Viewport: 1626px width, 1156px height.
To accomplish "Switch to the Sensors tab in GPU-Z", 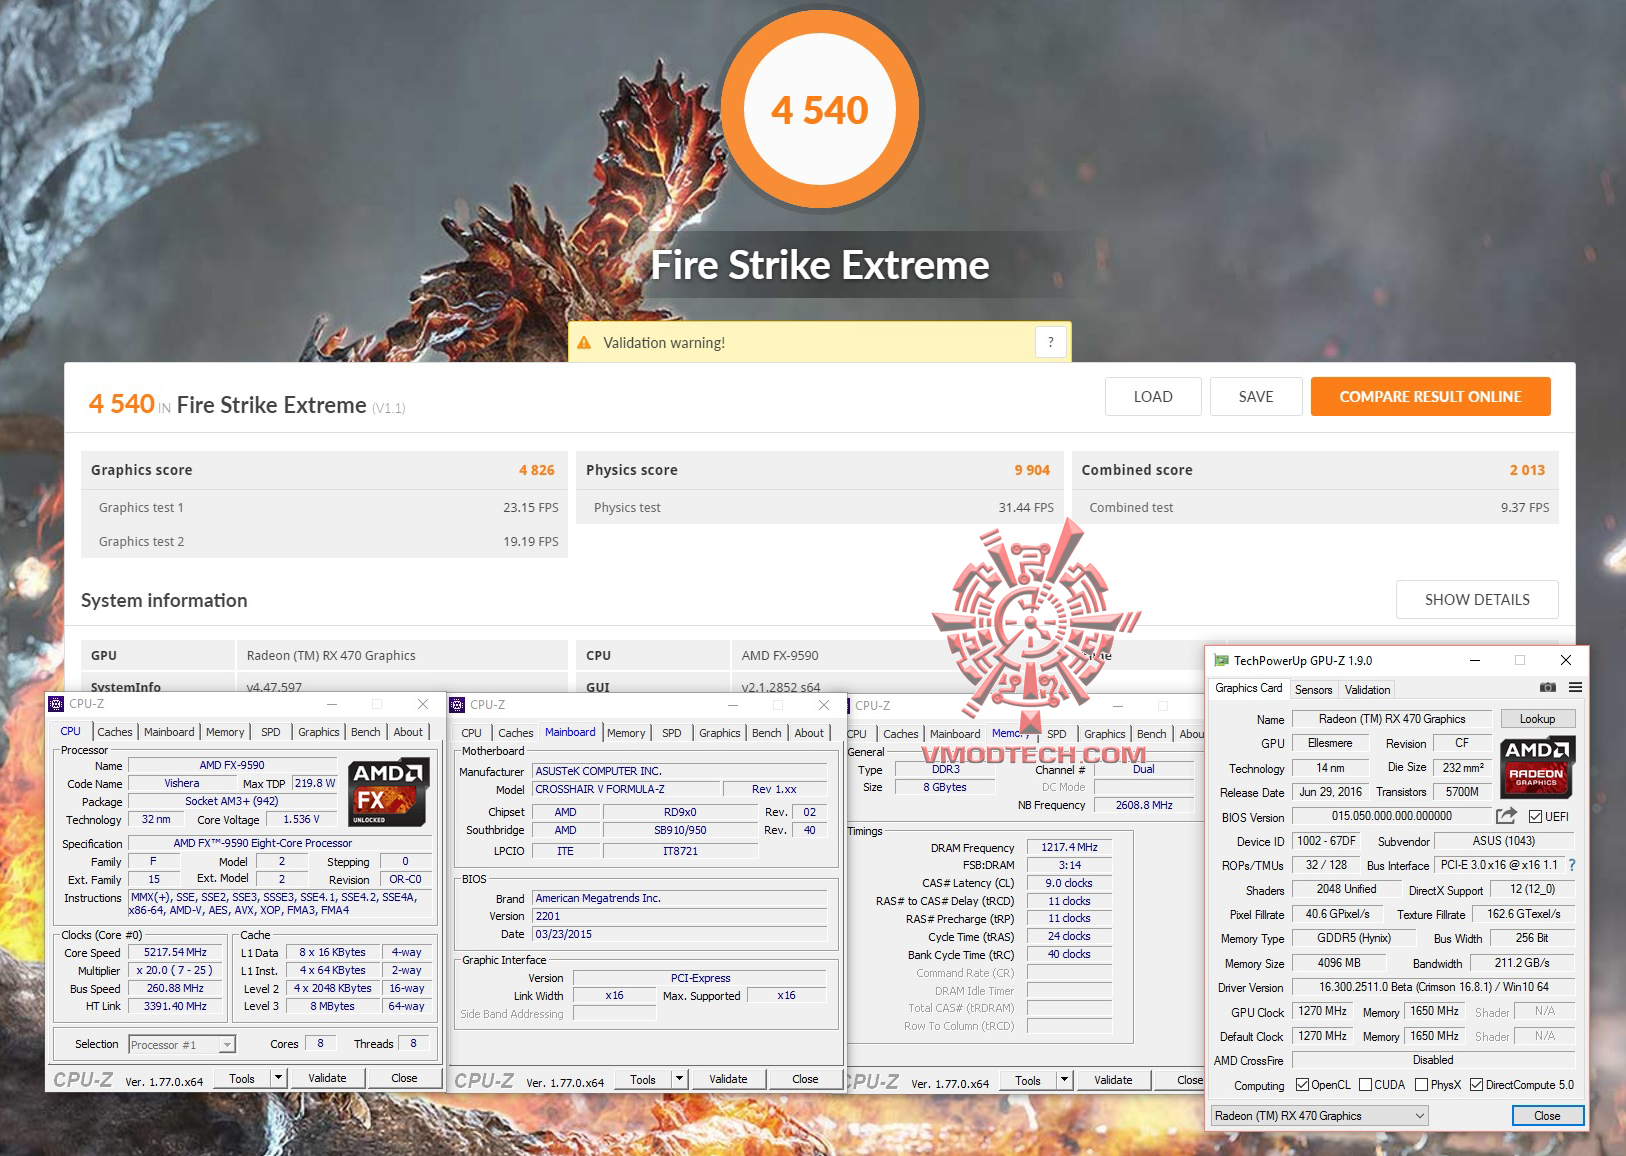I will pyautogui.click(x=1313, y=689).
